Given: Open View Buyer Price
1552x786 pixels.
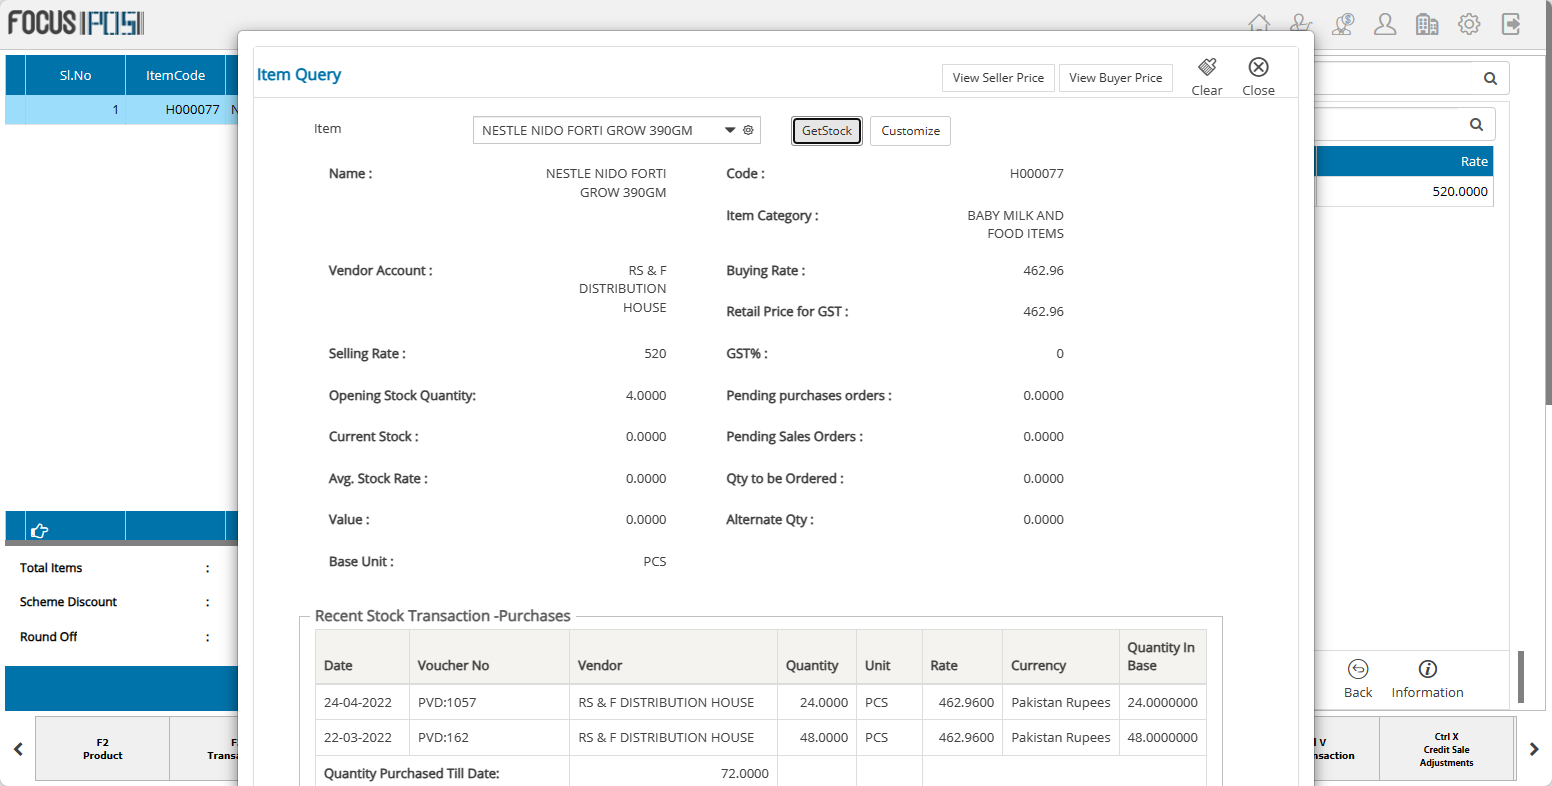Looking at the screenshot, I should [x=1115, y=78].
